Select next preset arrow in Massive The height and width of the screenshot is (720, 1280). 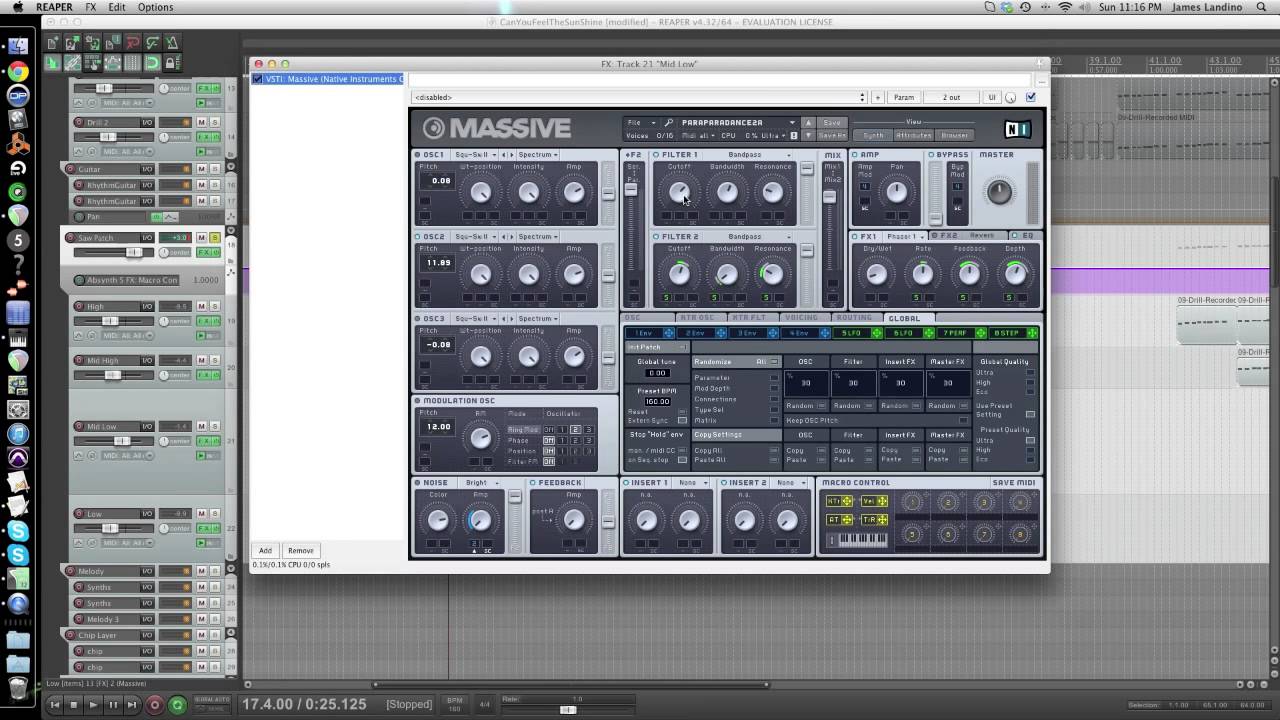808,135
